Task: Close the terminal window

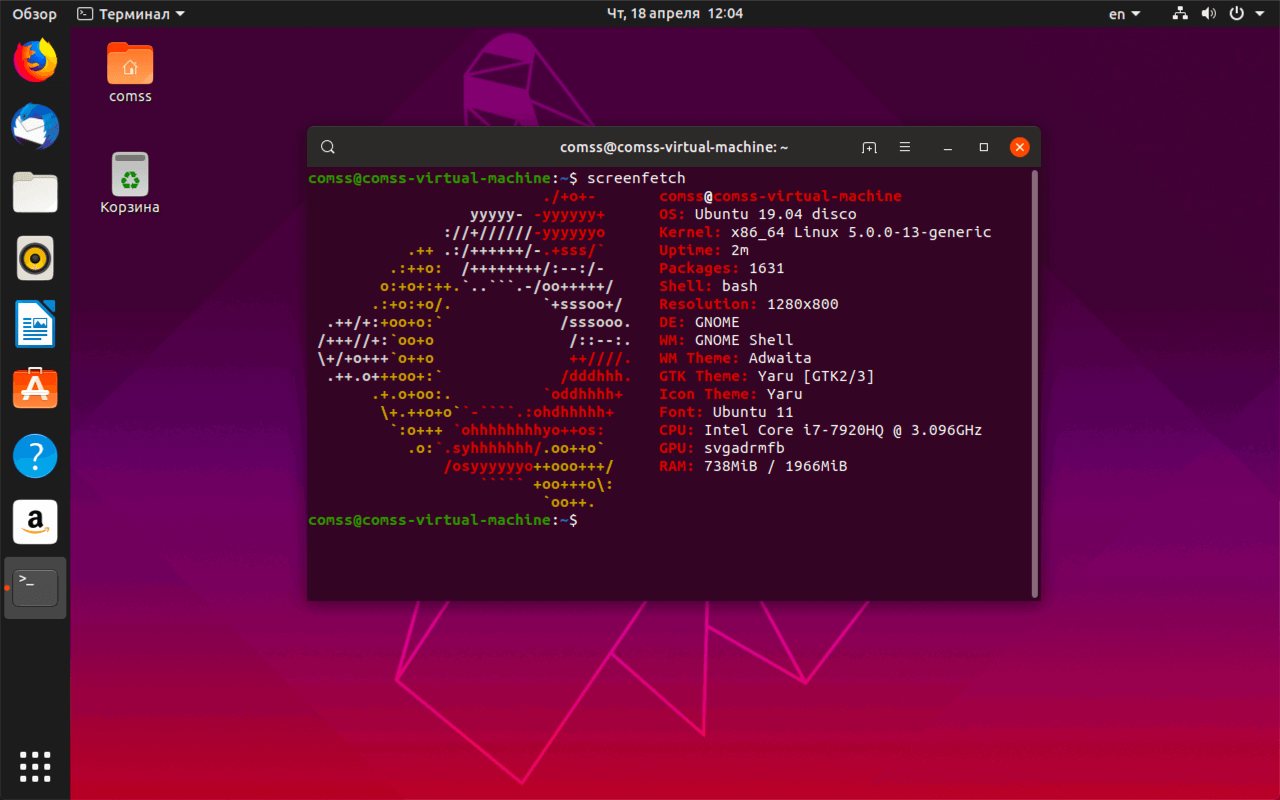Action: click(1019, 147)
